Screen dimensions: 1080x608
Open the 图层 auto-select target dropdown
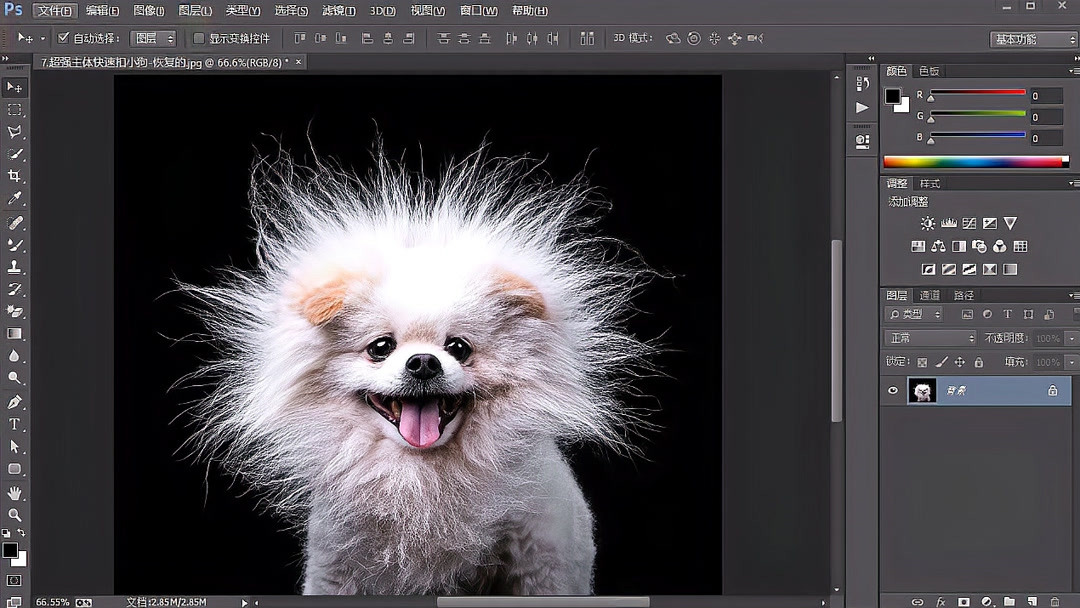point(154,38)
